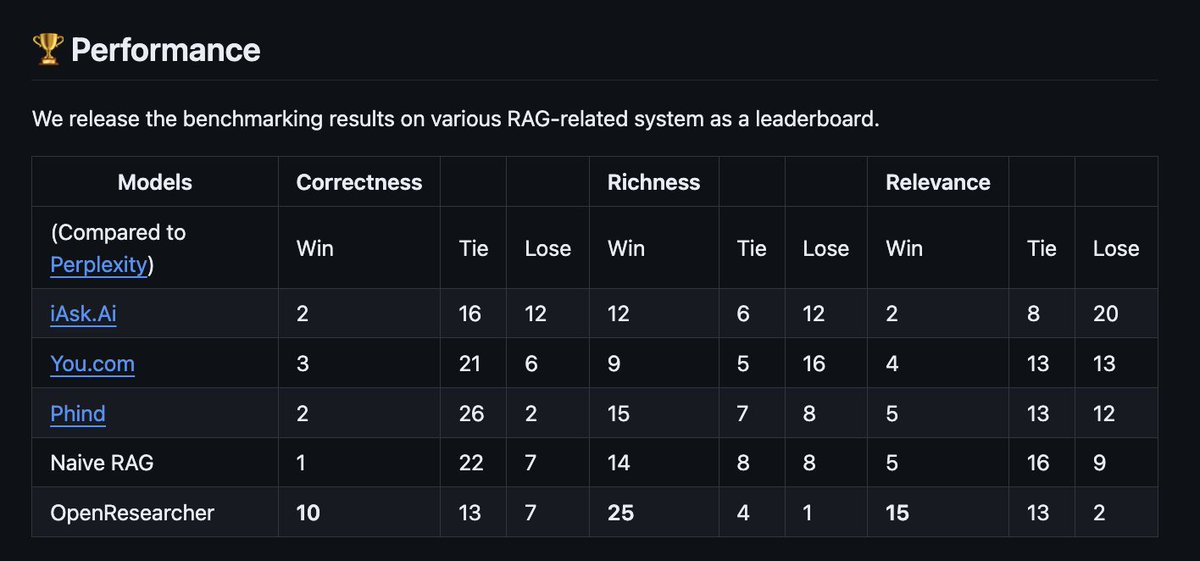Open the Perplexity link
This screenshot has width=1200, height=561.
(99, 265)
